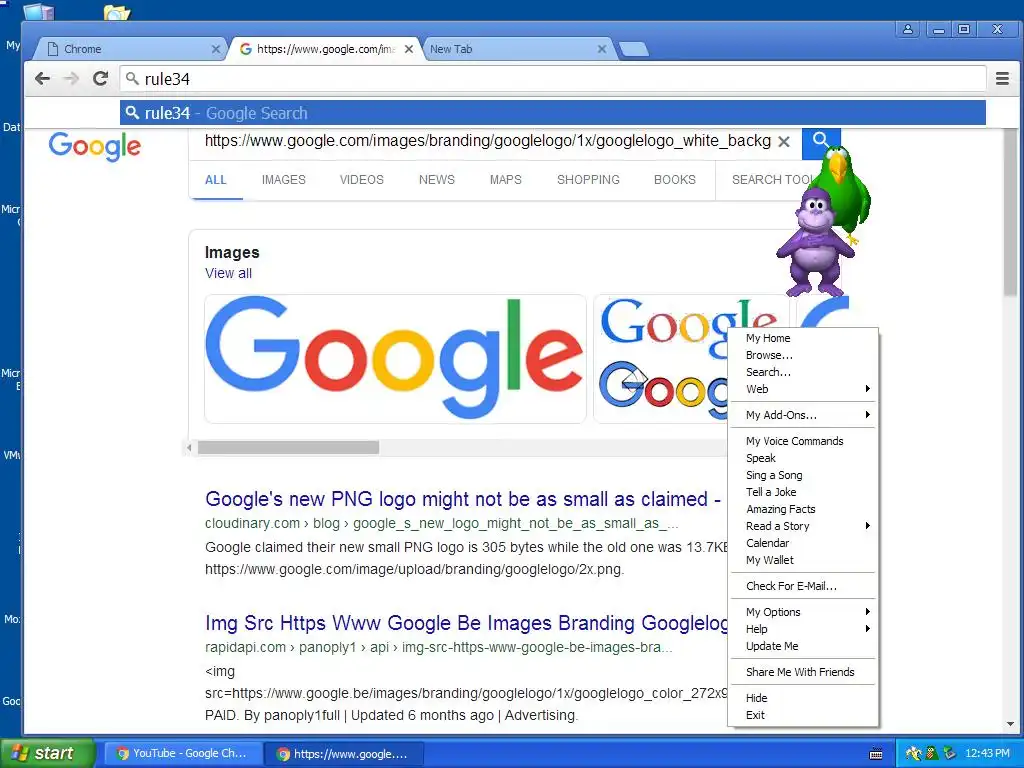Click the address bar containing rule34

coord(552,79)
